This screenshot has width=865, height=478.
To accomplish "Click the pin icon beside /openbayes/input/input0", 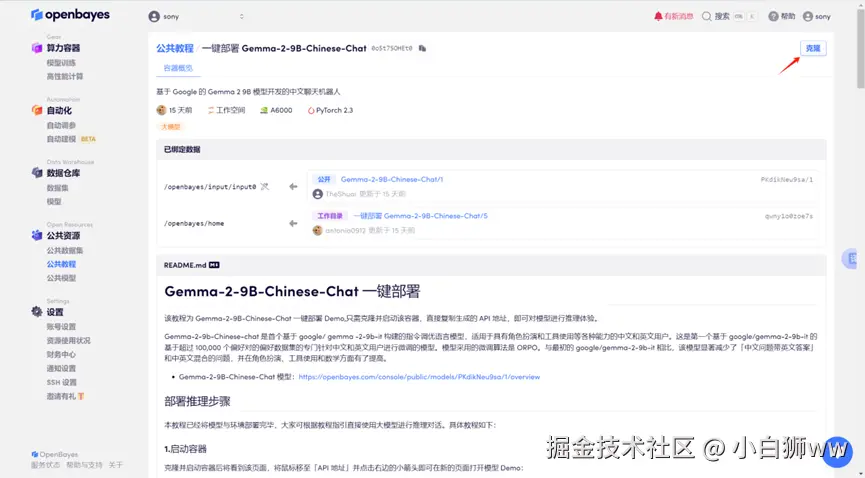I will coord(265,187).
